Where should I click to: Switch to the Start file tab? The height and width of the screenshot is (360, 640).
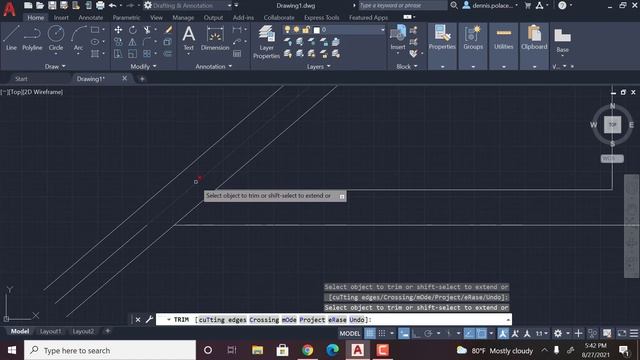point(21,79)
